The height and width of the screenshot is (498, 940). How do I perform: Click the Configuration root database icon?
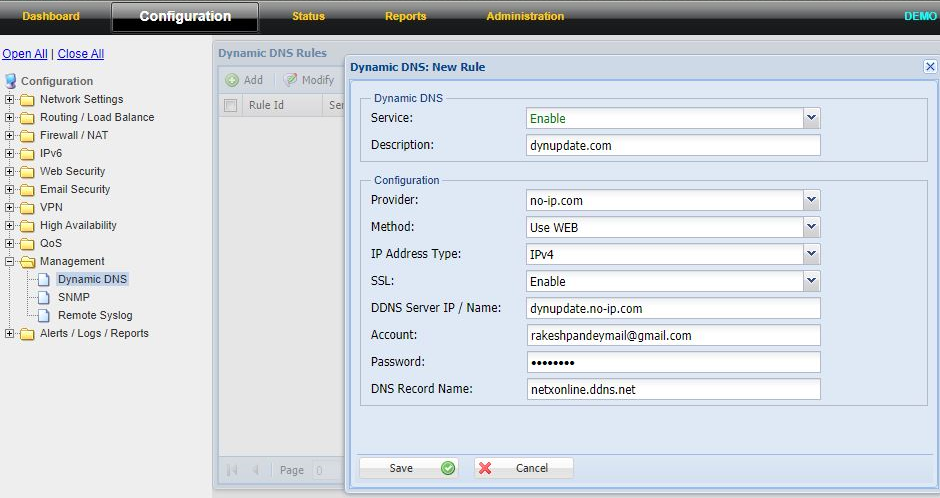(x=11, y=81)
